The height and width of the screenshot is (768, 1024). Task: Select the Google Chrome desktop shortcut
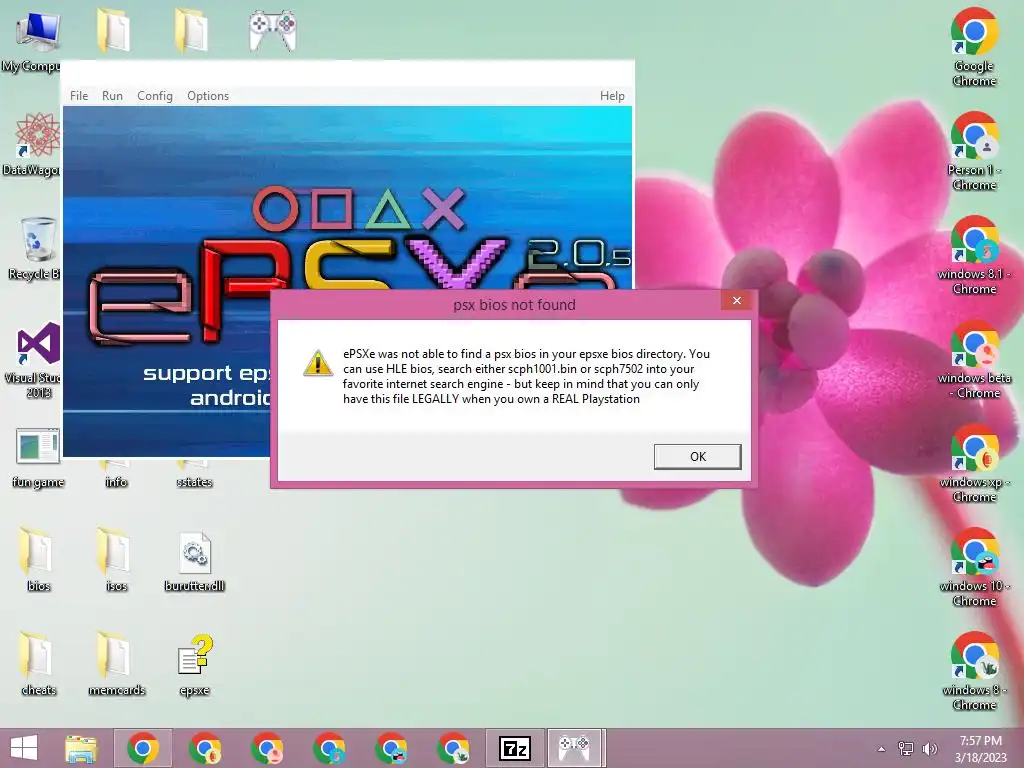click(x=974, y=47)
